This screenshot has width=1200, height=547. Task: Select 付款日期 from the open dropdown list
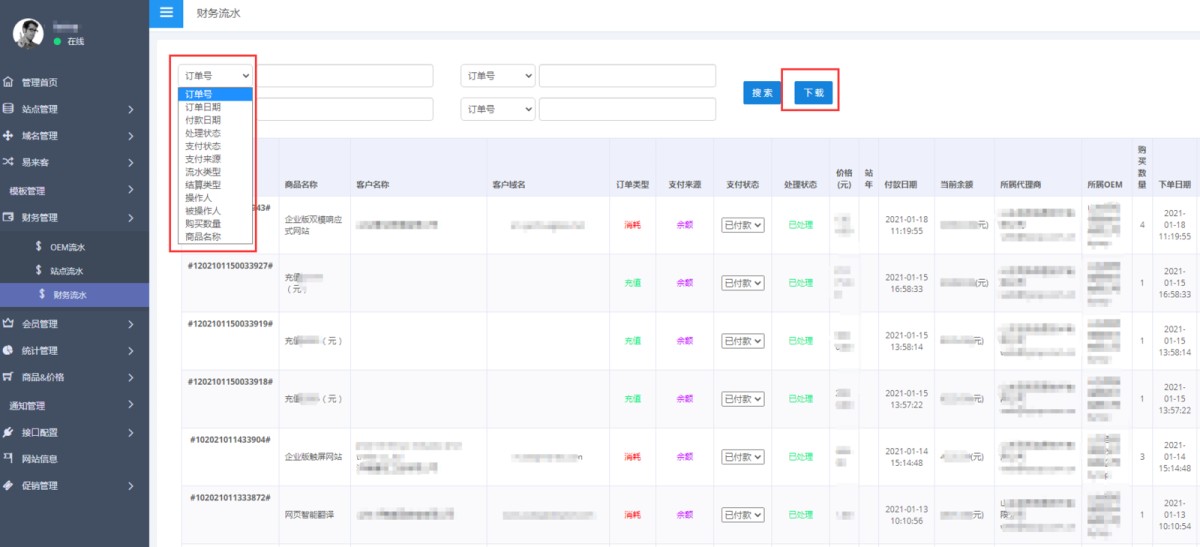pyautogui.click(x=203, y=120)
